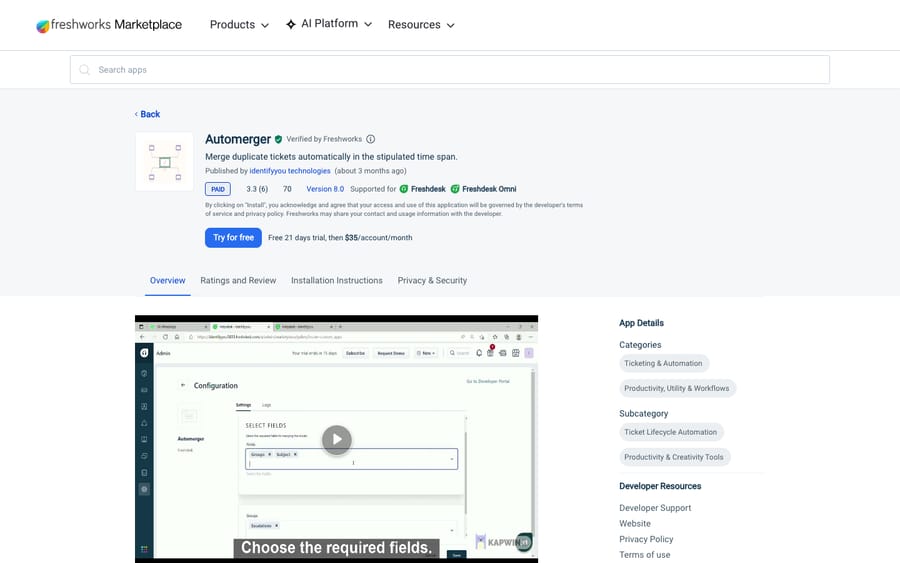Viewport: 900px width, 563px height.
Task: Click the AI Platform sparkle icon
Action: tap(291, 24)
